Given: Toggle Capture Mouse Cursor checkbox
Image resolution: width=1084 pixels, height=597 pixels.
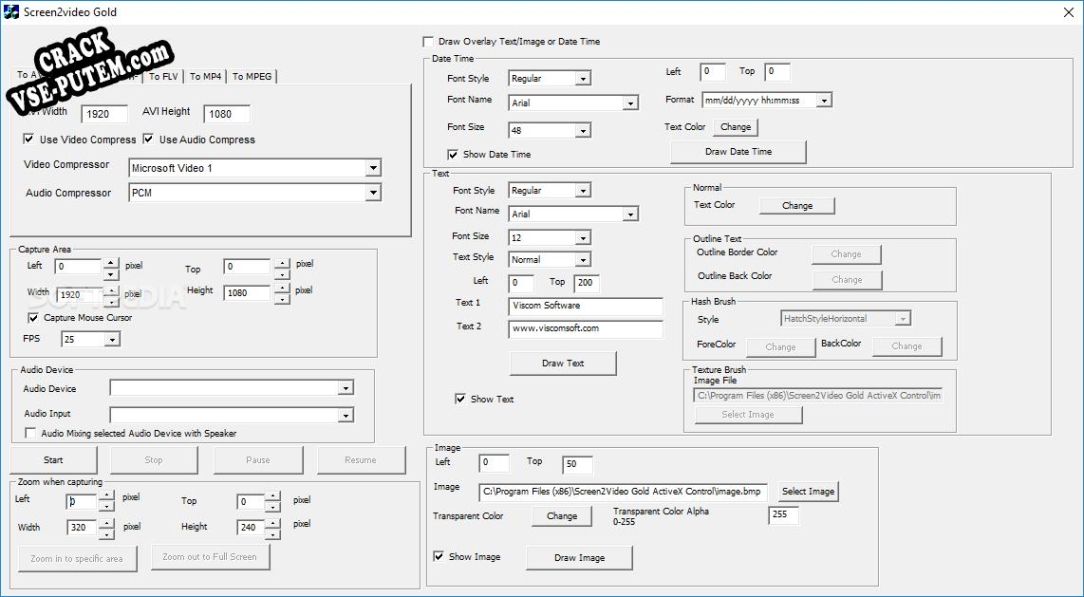Looking at the screenshot, I should click(x=33, y=318).
